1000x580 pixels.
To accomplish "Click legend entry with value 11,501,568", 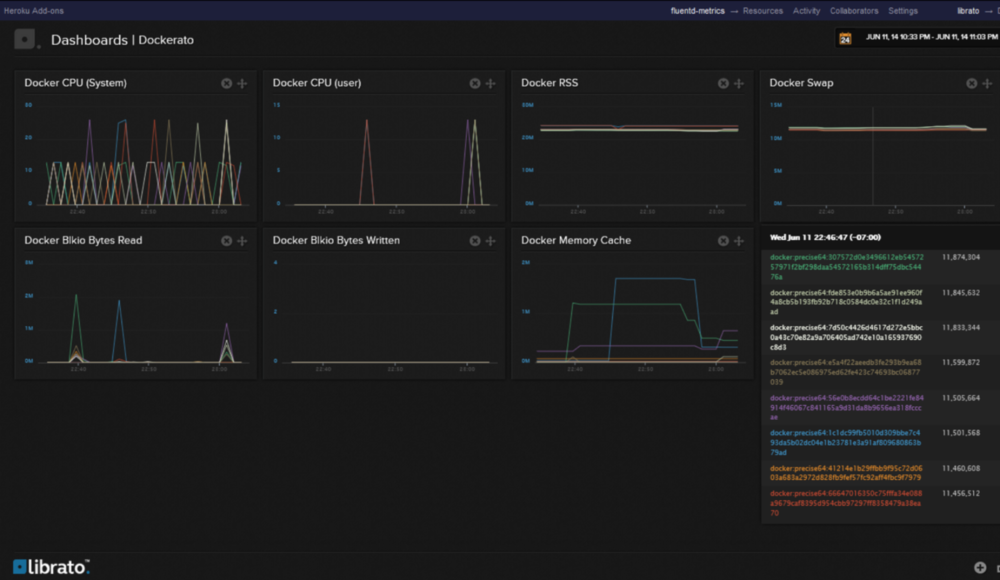I will pos(880,442).
